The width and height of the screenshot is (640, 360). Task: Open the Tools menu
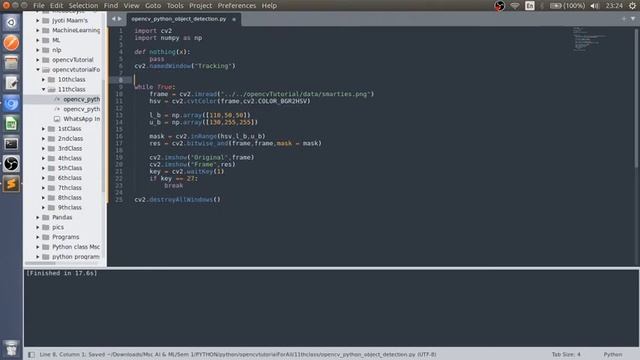click(175, 6)
